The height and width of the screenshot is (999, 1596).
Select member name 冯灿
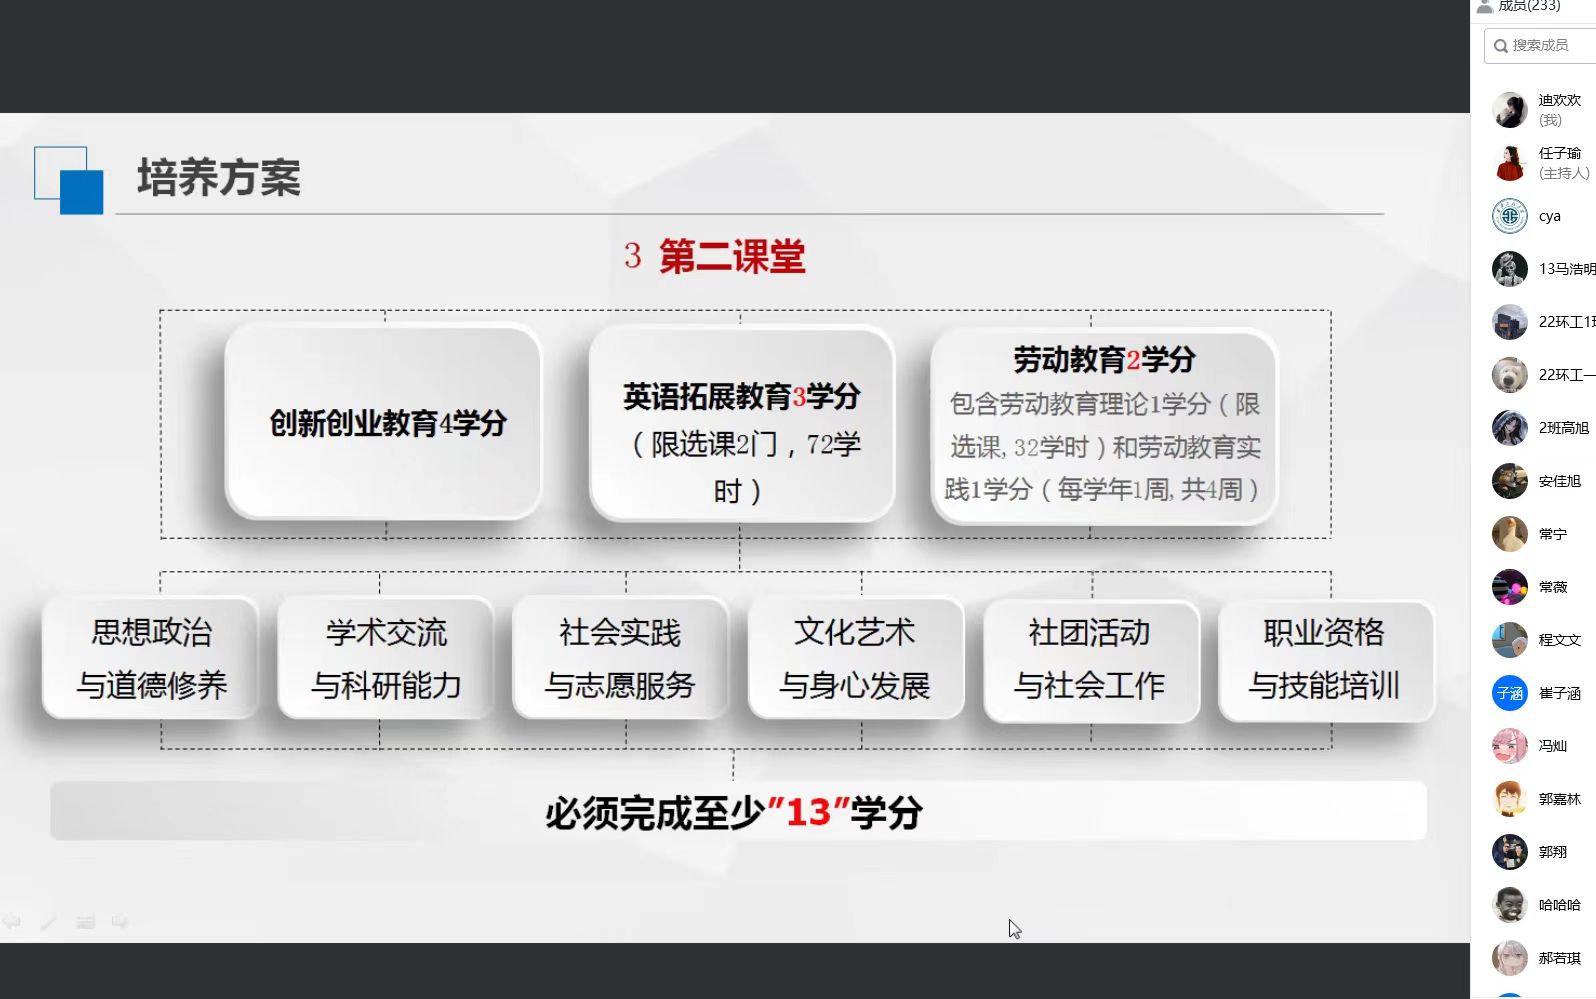(1552, 746)
